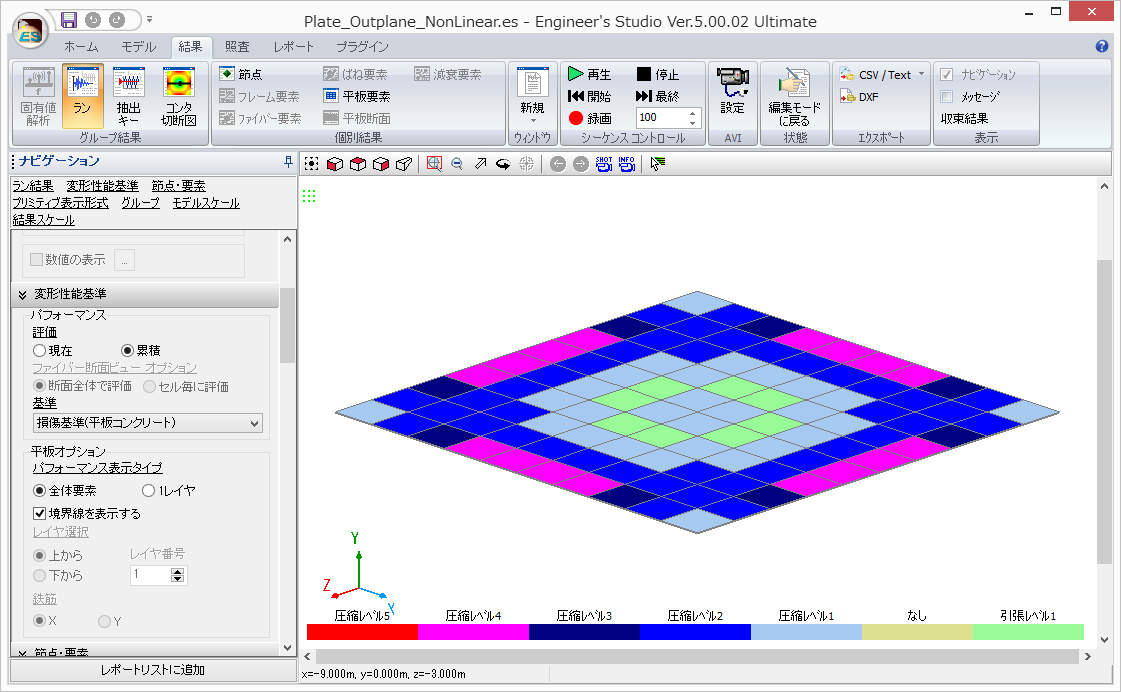1121x692 pixels.
Task: Click the viewport horizontal scrollbar
Action: (x=697, y=656)
